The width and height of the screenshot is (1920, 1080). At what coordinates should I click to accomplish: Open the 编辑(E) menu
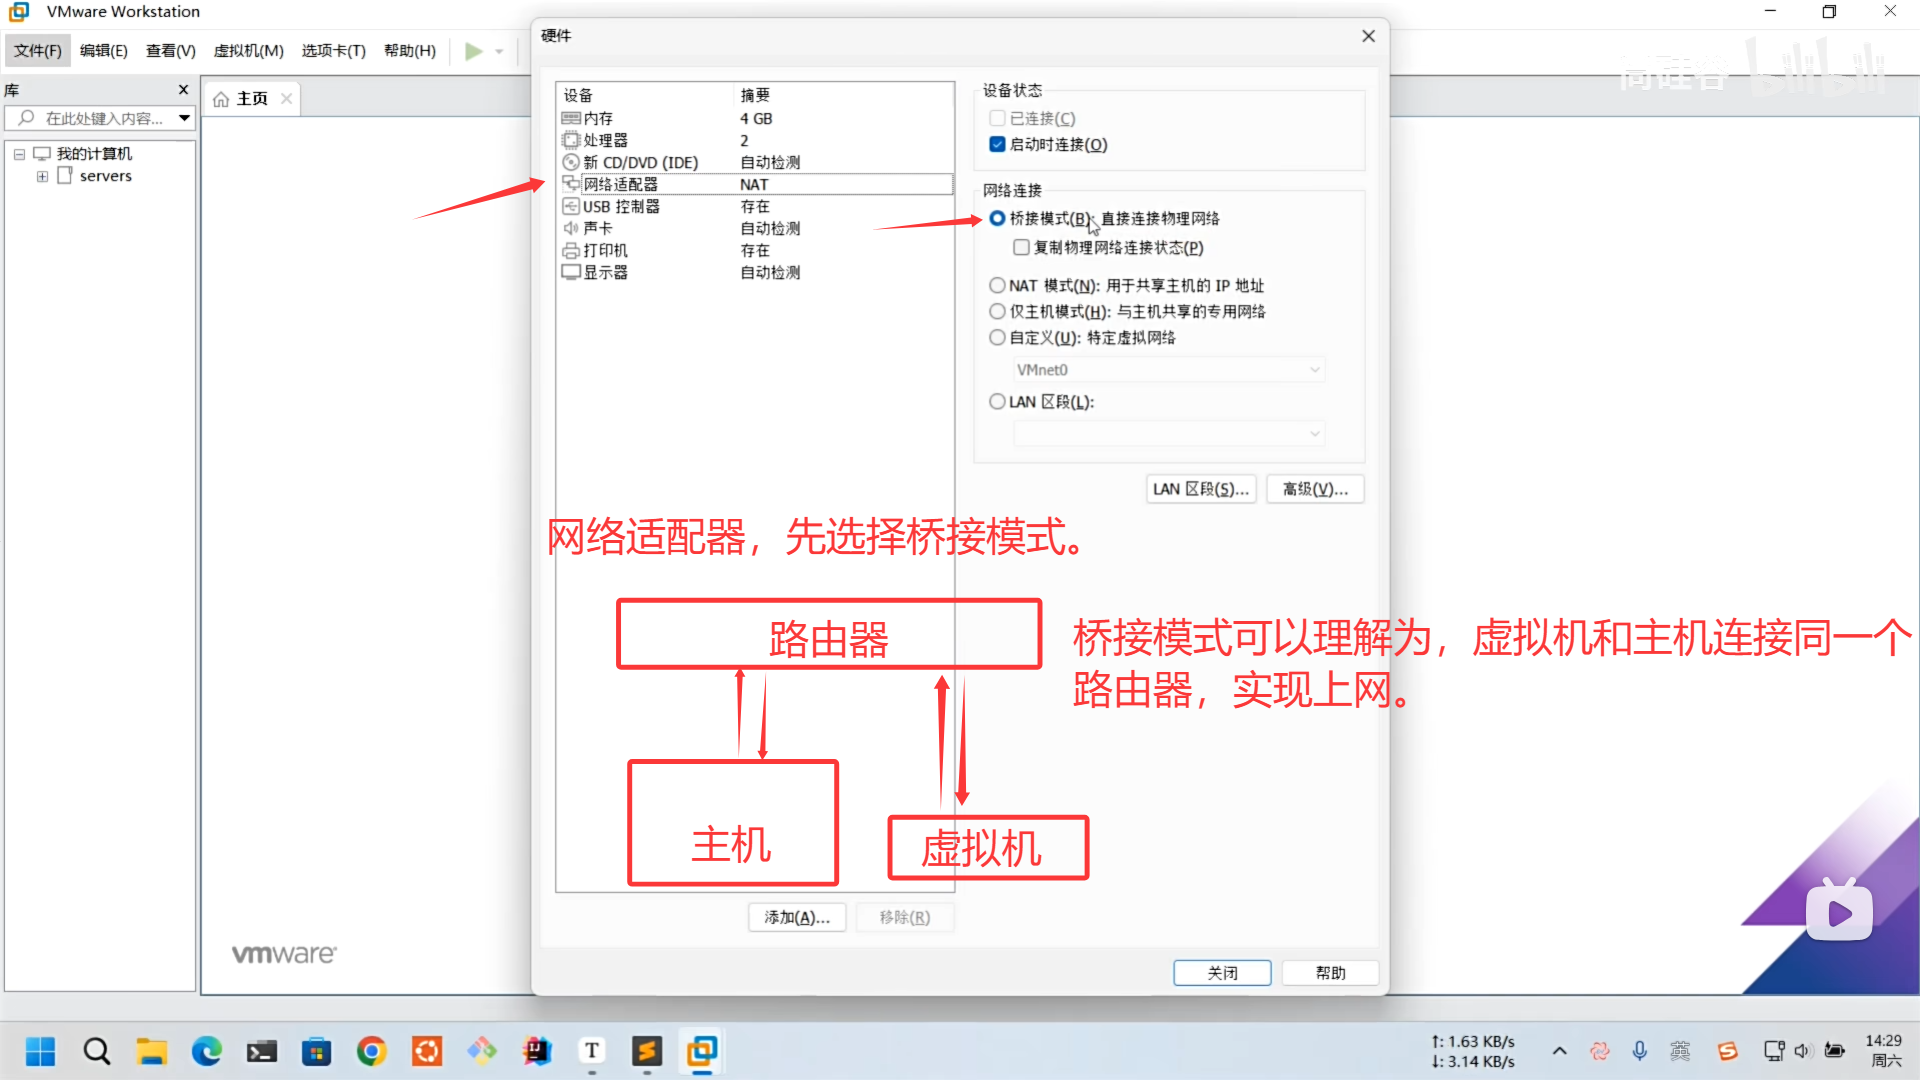tap(103, 51)
